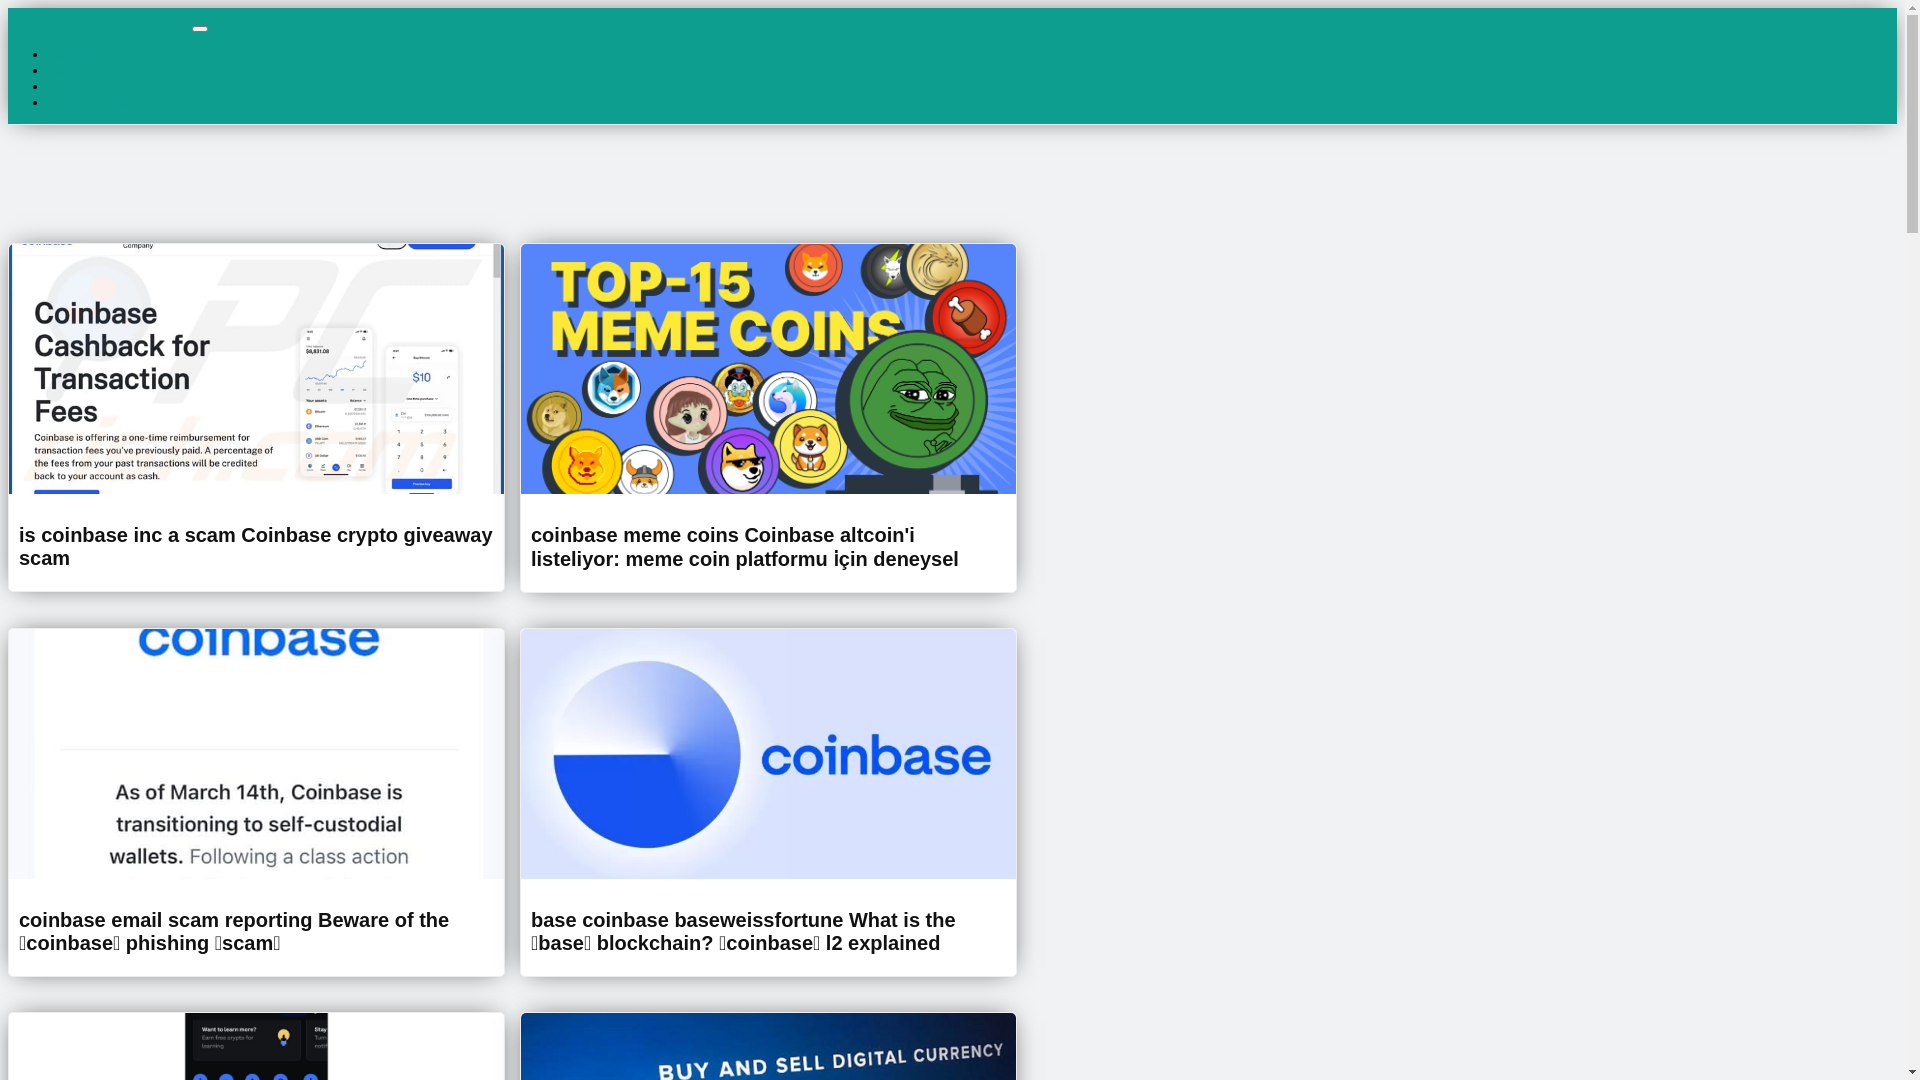This screenshot has width=1920, height=1080.
Task: Toggle the small navbar menu button
Action: tap(200, 29)
